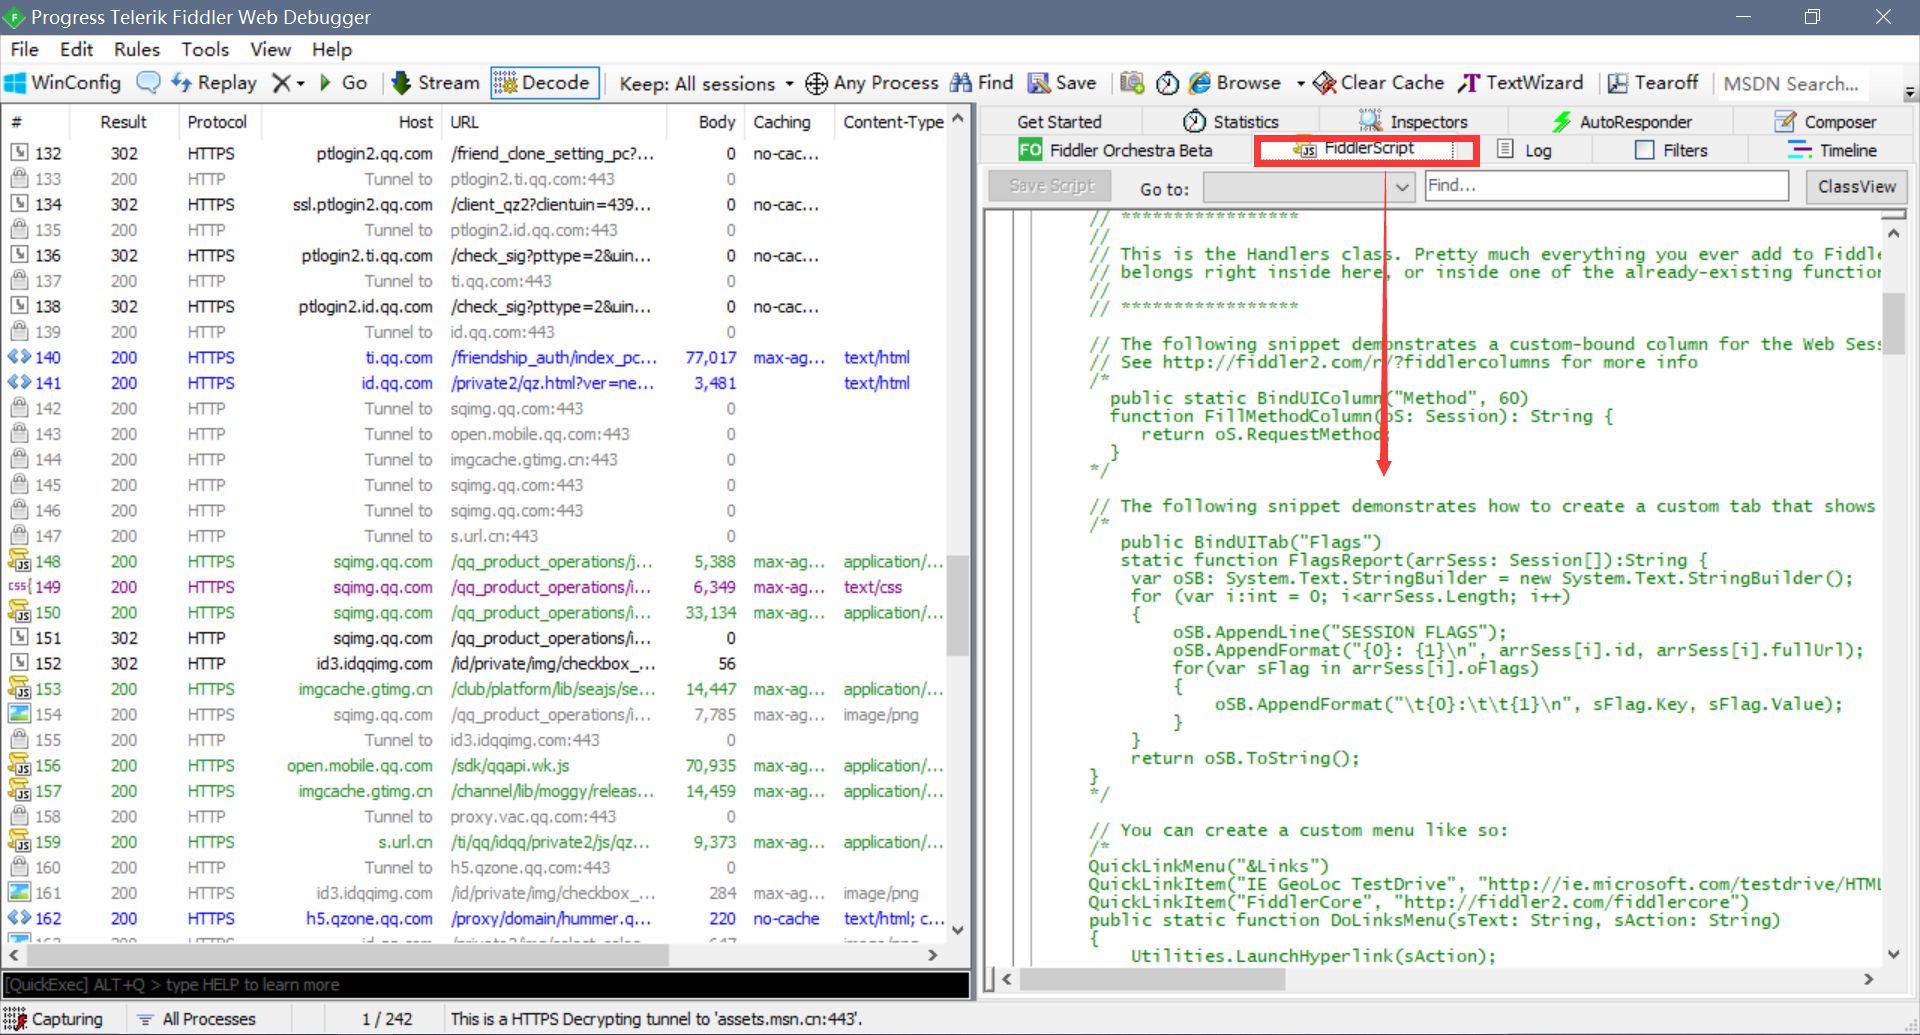Screen dimensions: 1920x1035
Task: Select the FiddlerScript tab
Action: (x=1367, y=149)
